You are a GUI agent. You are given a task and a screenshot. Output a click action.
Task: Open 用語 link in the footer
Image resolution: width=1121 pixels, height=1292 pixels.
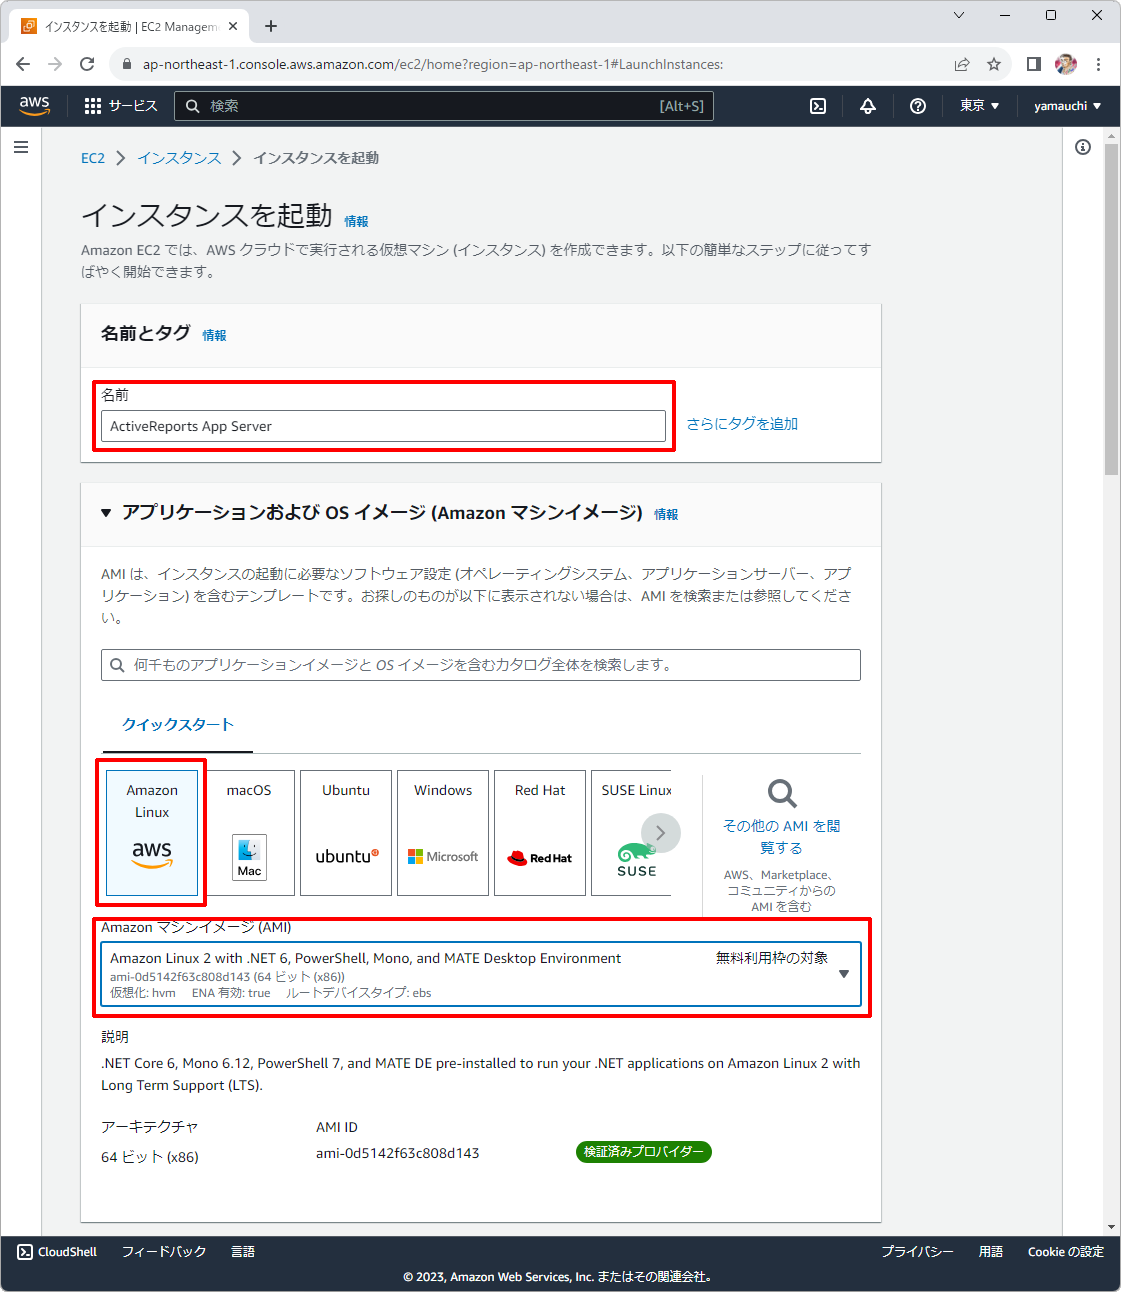(991, 1252)
